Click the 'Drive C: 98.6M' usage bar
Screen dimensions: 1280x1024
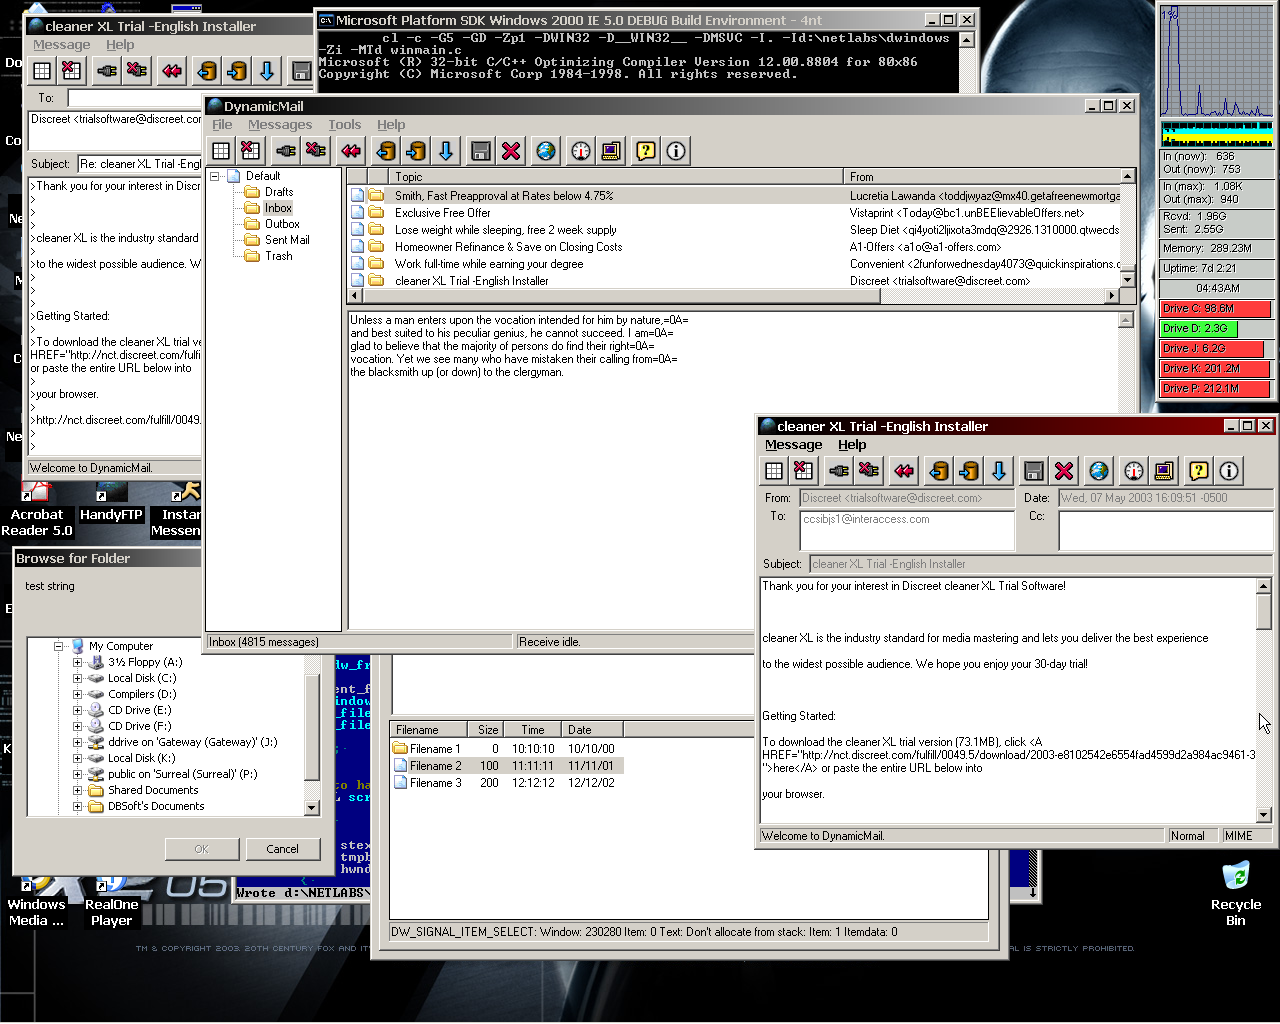[1216, 309]
